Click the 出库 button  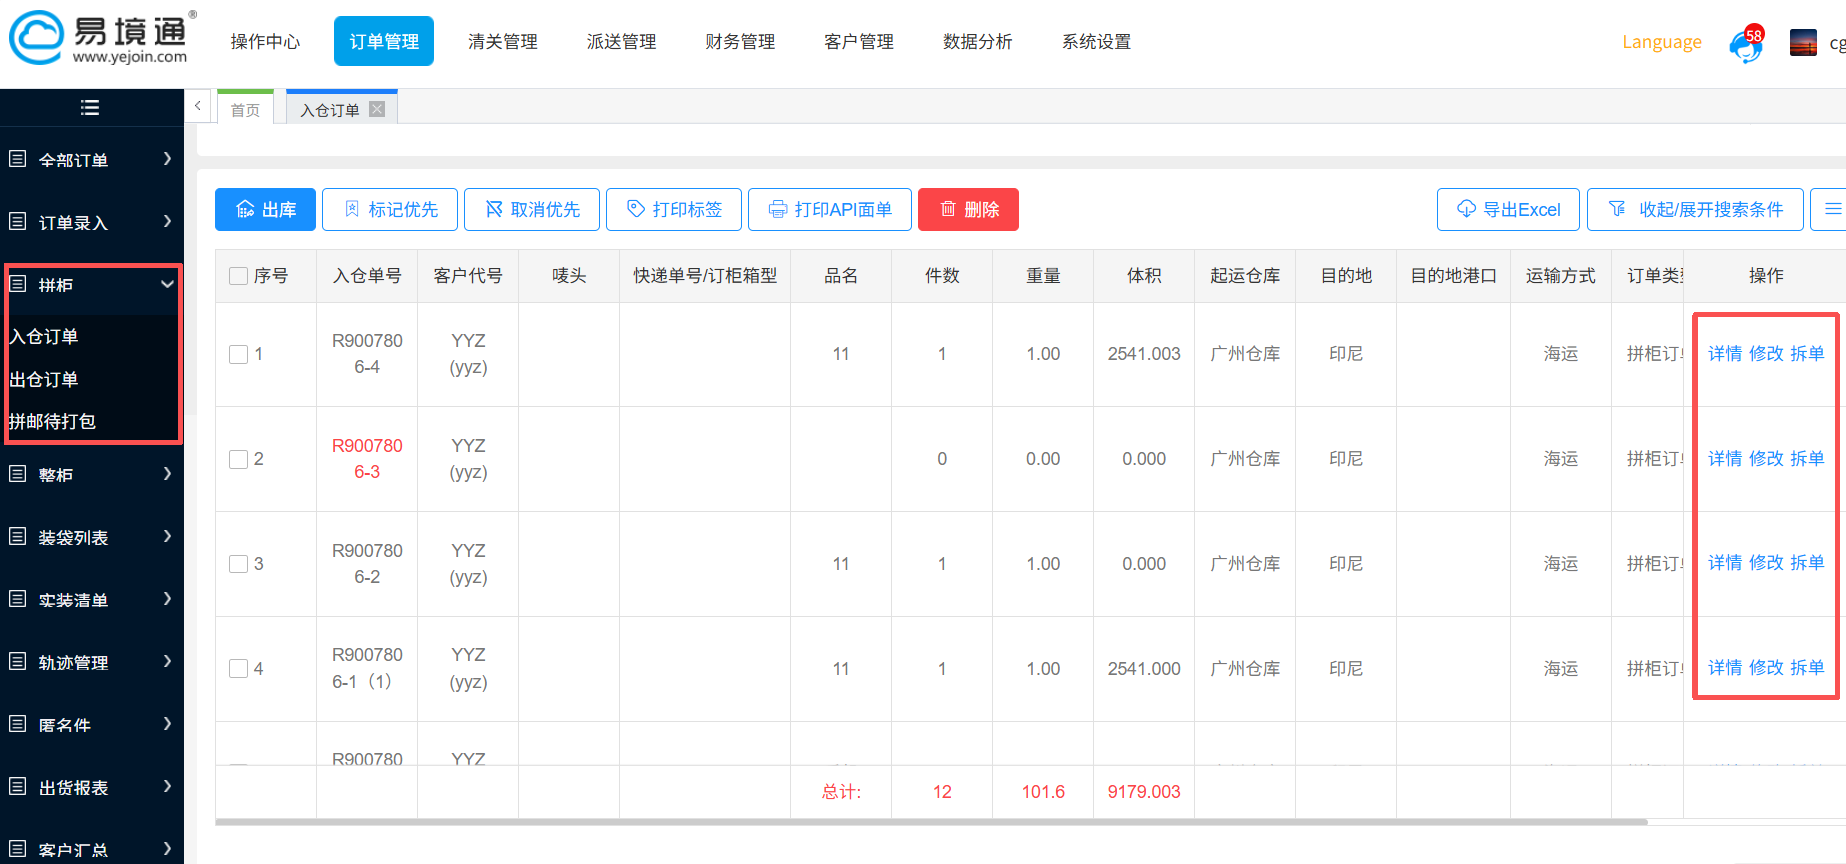[x=265, y=209]
